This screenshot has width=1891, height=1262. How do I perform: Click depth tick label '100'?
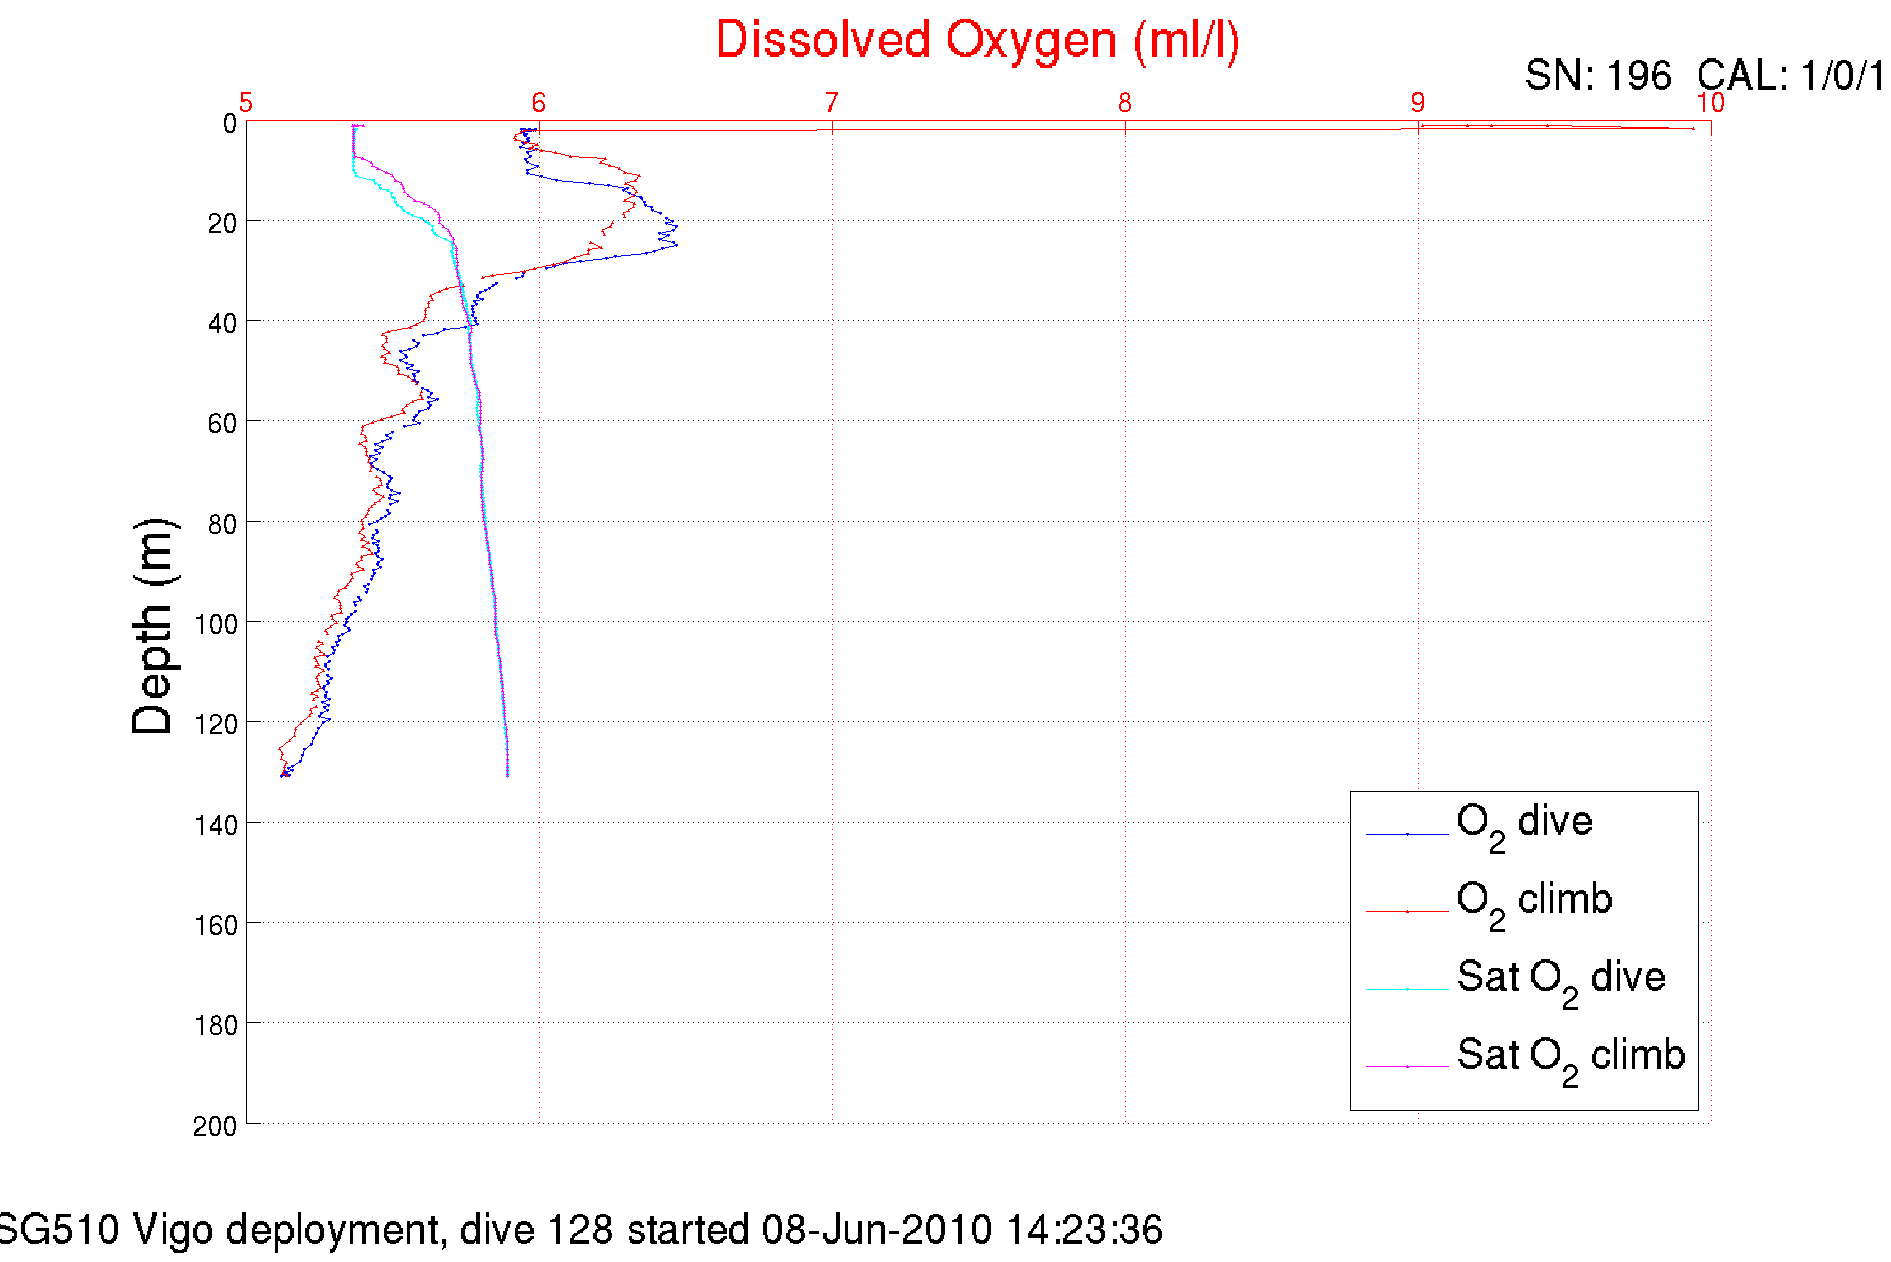pyautogui.click(x=216, y=625)
